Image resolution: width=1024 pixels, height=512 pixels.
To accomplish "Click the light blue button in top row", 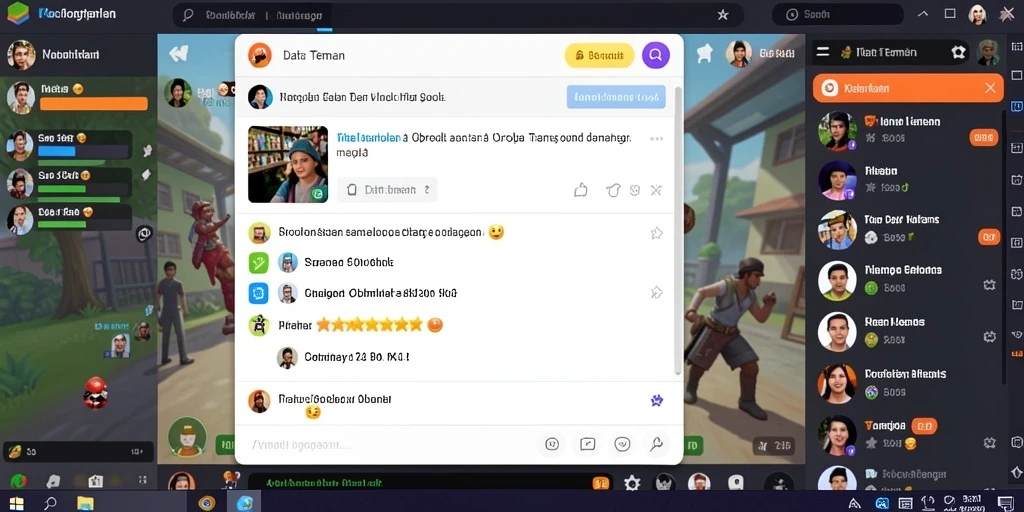I will click(616, 97).
